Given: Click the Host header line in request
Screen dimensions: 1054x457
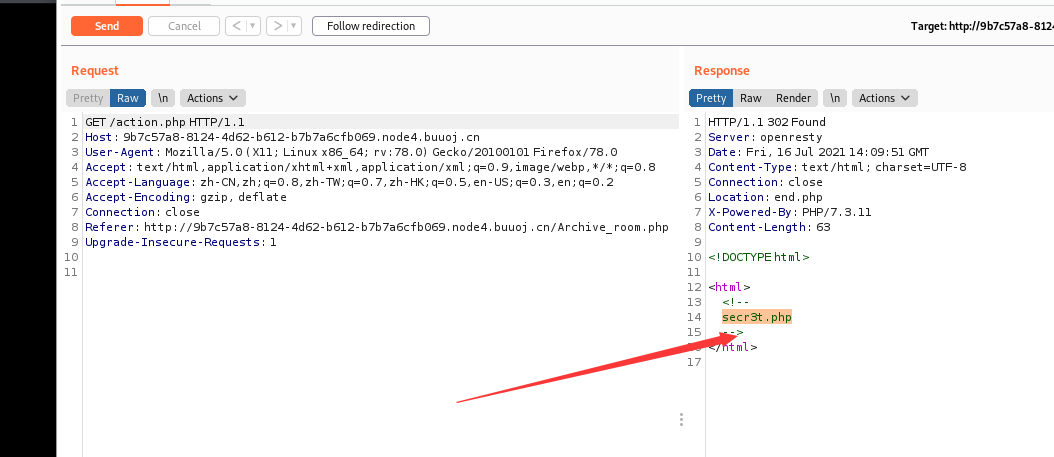Looking at the screenshot, I should click(282, 137).
